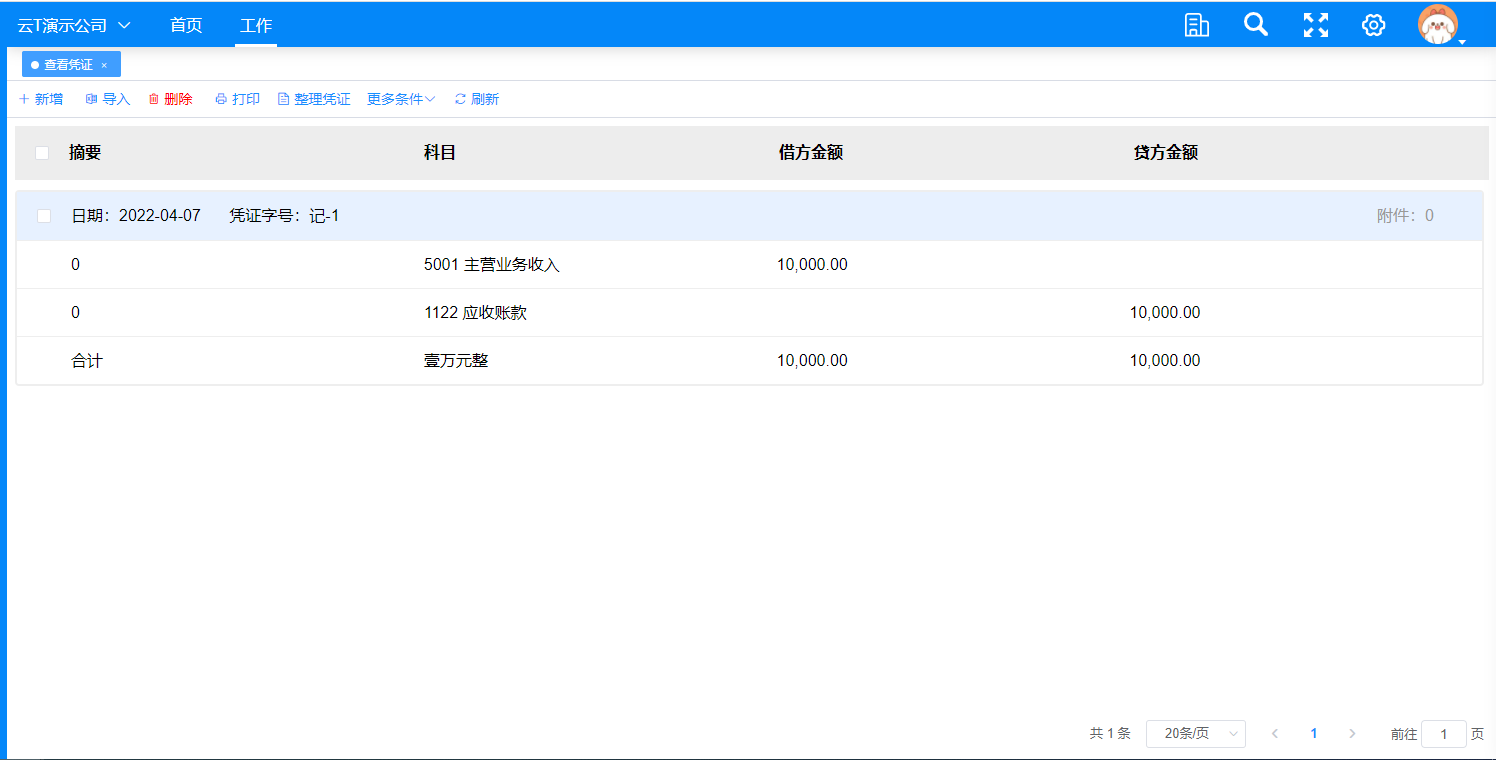This screenshot has height=760, width=1496.
Task: Open the 云T演示公司 company dropdown
Action: click(x=74, y=25)
